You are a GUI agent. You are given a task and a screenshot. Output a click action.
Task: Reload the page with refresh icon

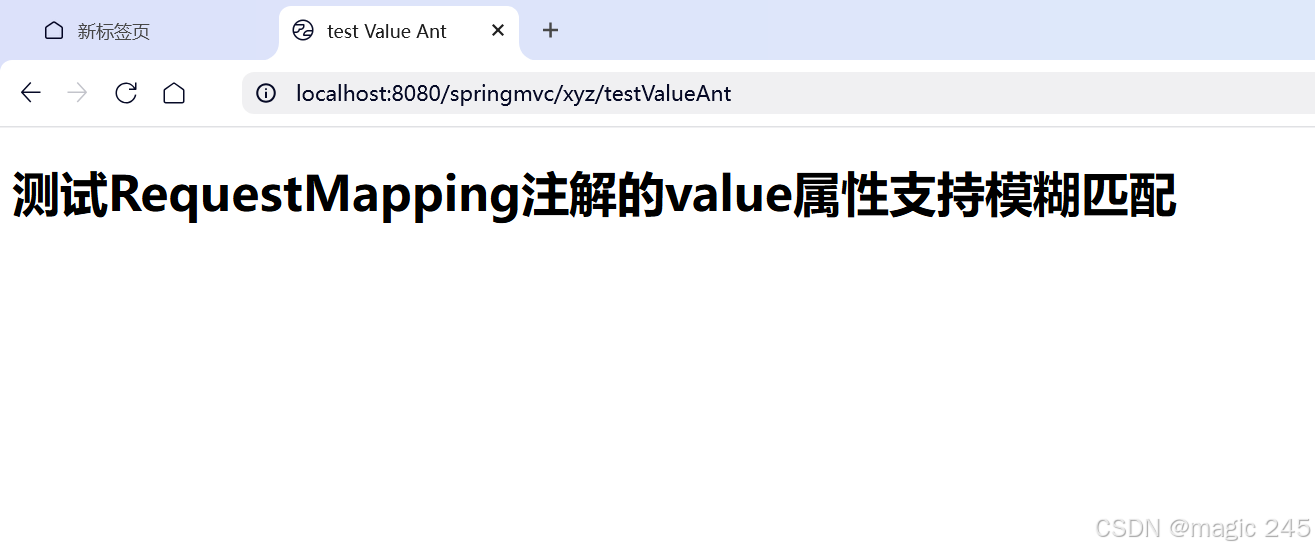(x=126, y=93)
